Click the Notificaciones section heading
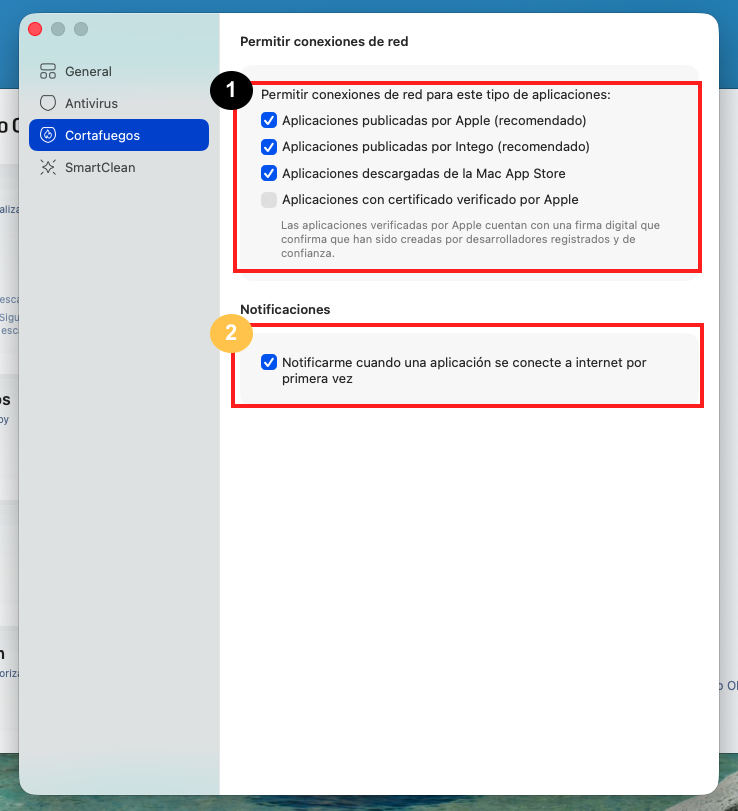The height and width of the screenshot is (811, 738). pos(285,309)
